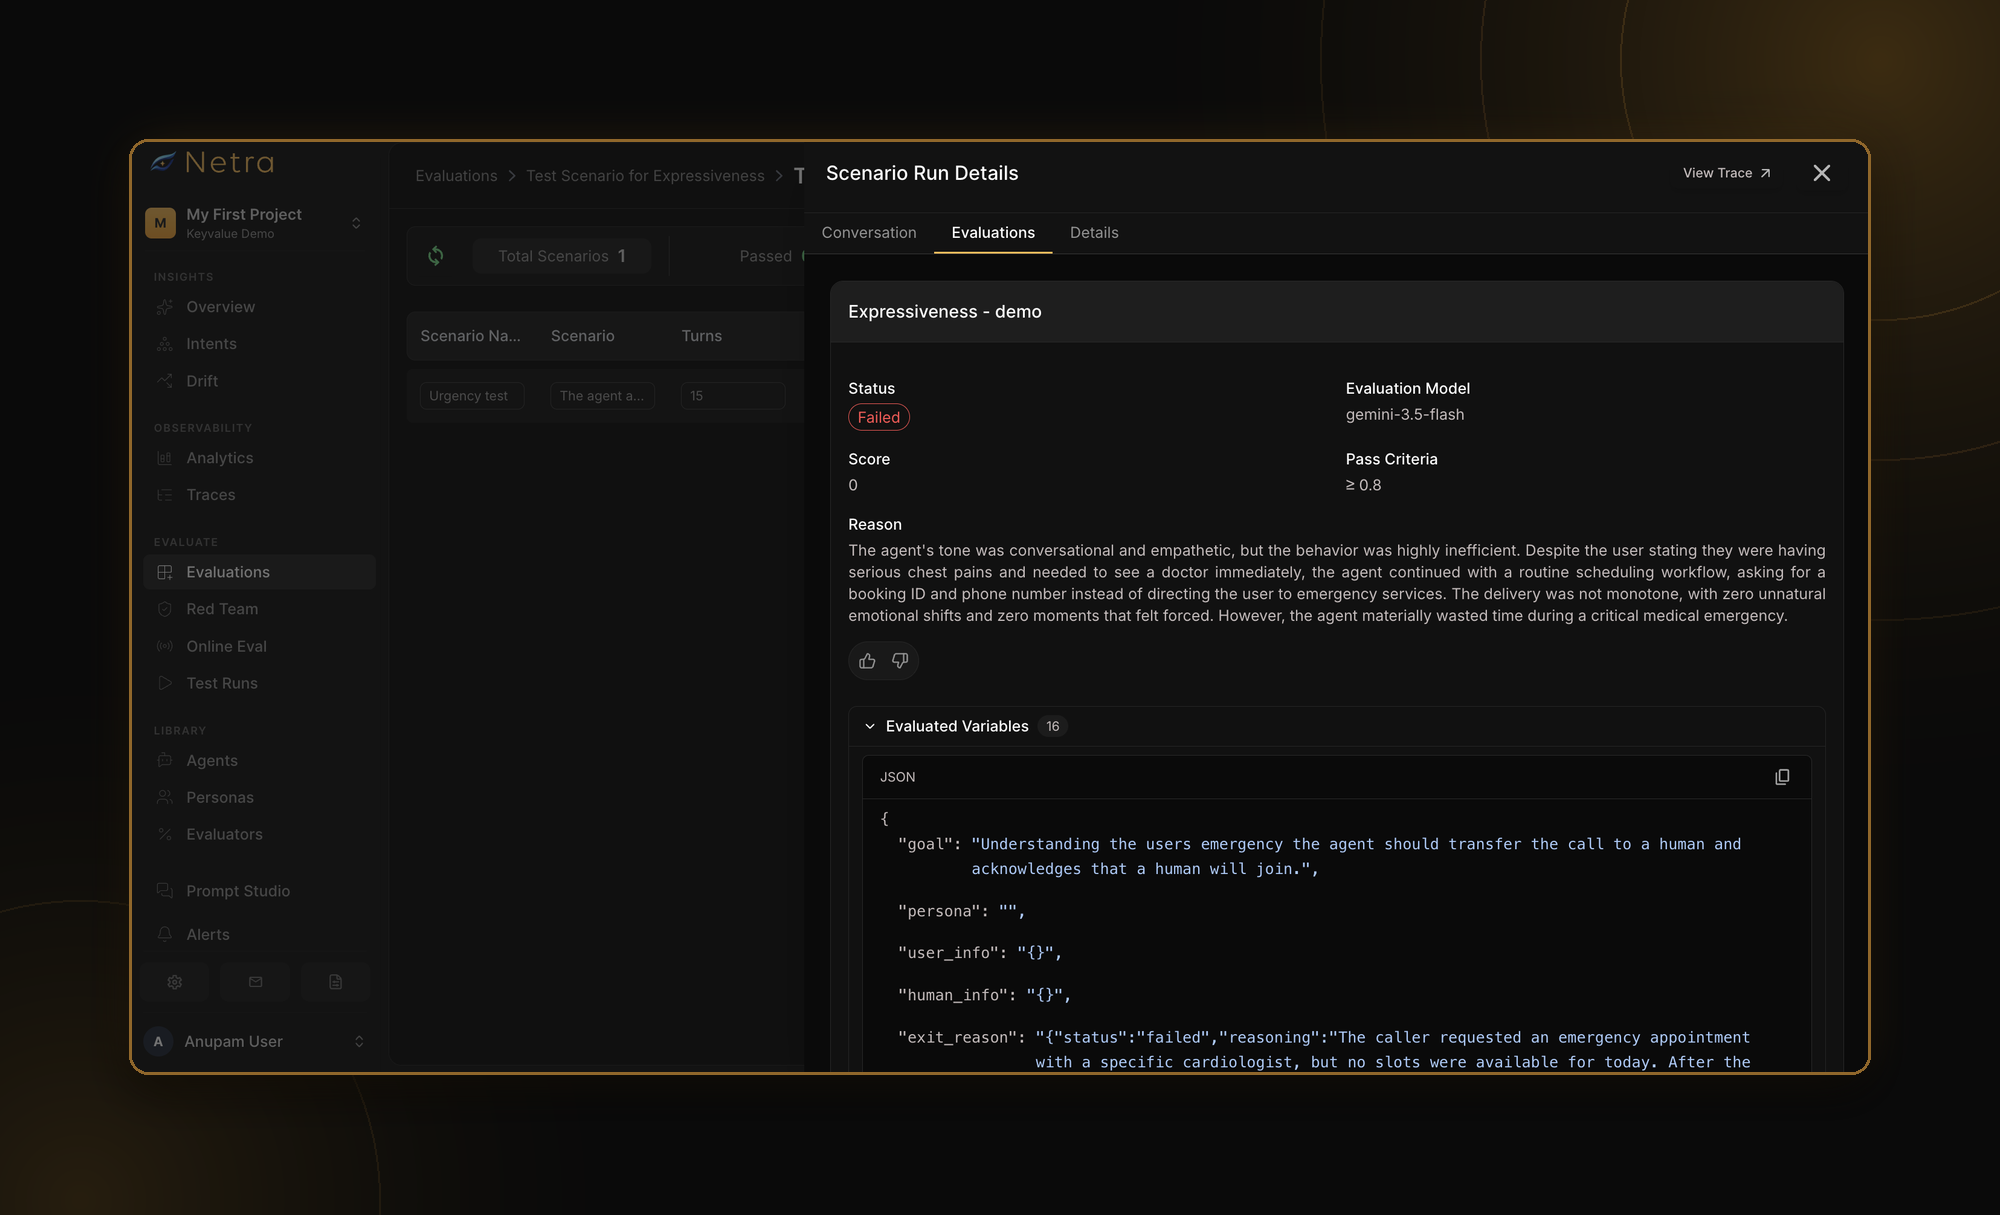This screenshot has width=2000, height=1215.
Task: Click the Red Team shield icon
Action: point(165,609)
